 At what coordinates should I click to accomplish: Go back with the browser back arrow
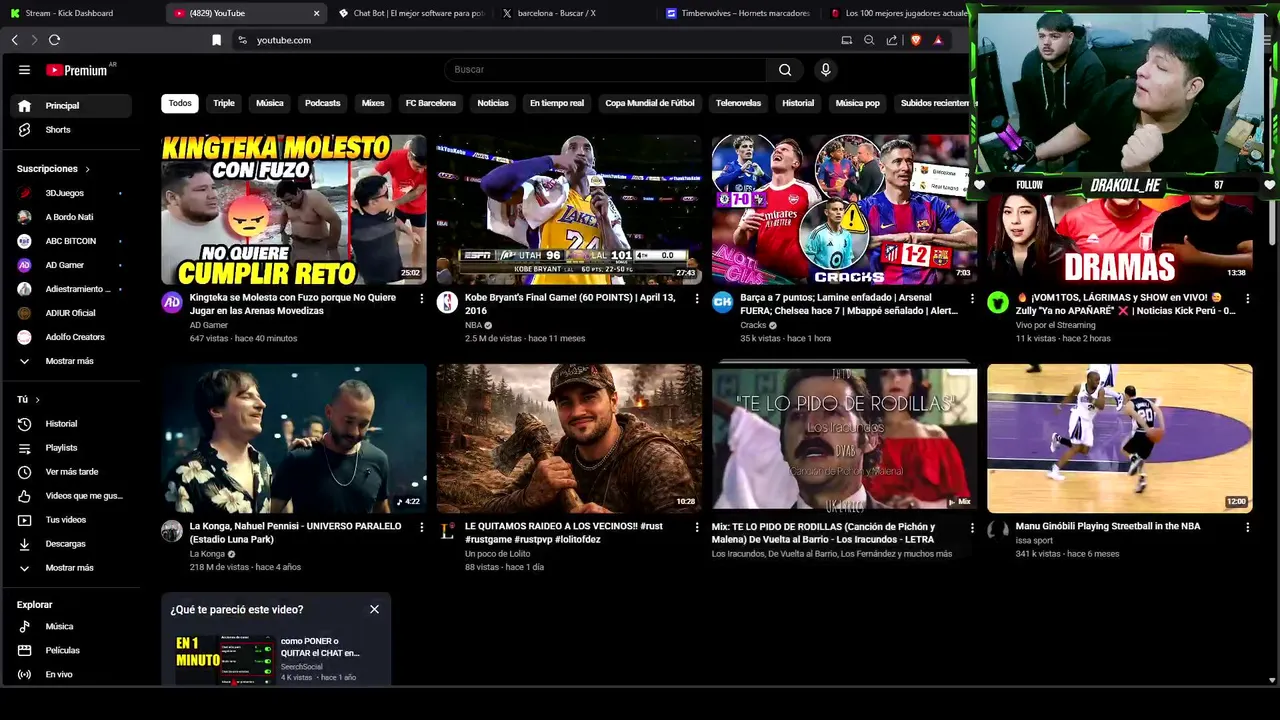[x=15, y=40]
